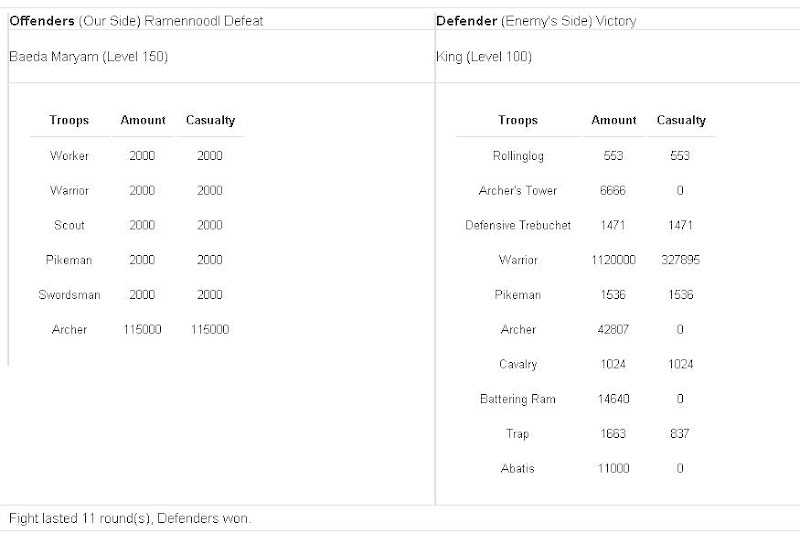This screenshot has width=800, height=533.
Task: Select the Cavalry troop label
Action: pyautogui.click(x=518, y=364)
